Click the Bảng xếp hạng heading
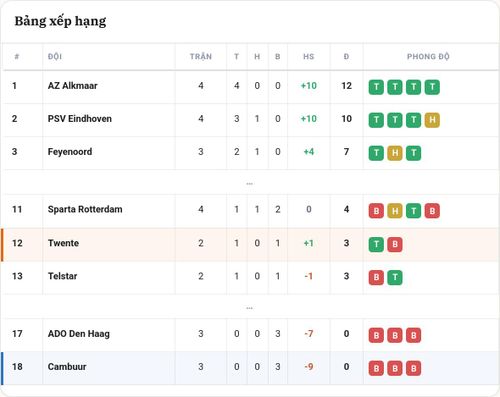The width and height of the screenshot is (500, 397). pos(60,21)
